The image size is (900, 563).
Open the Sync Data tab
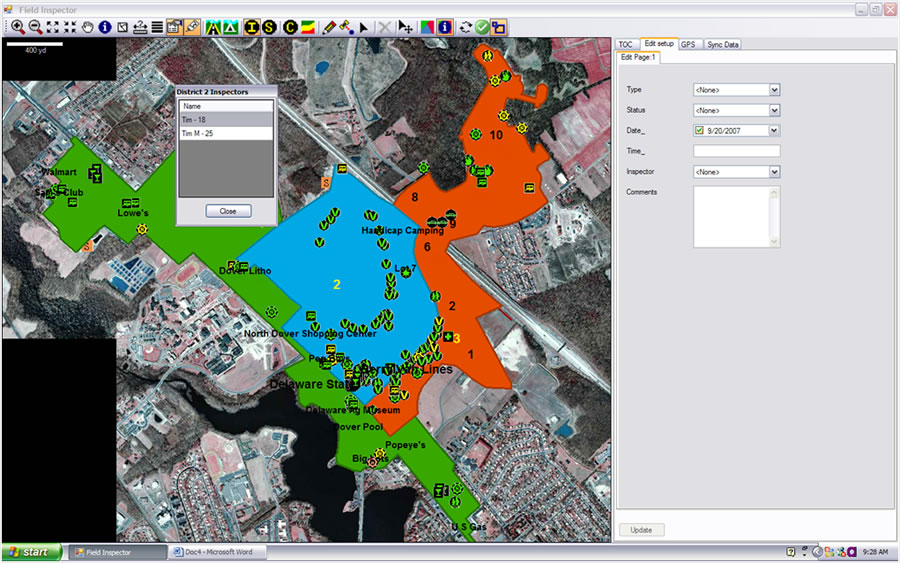coord(723,44)
